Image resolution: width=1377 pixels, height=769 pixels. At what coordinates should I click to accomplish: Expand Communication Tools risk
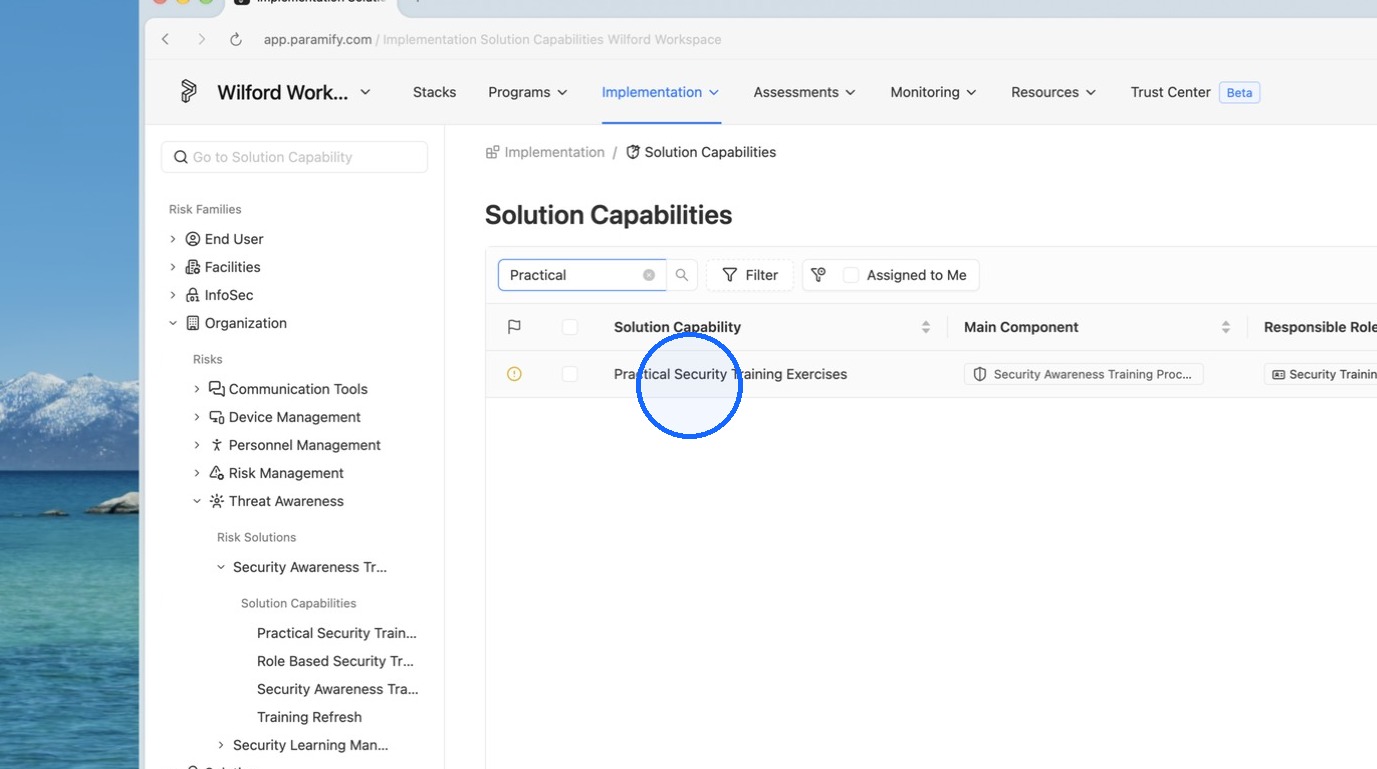pos(197,389)
